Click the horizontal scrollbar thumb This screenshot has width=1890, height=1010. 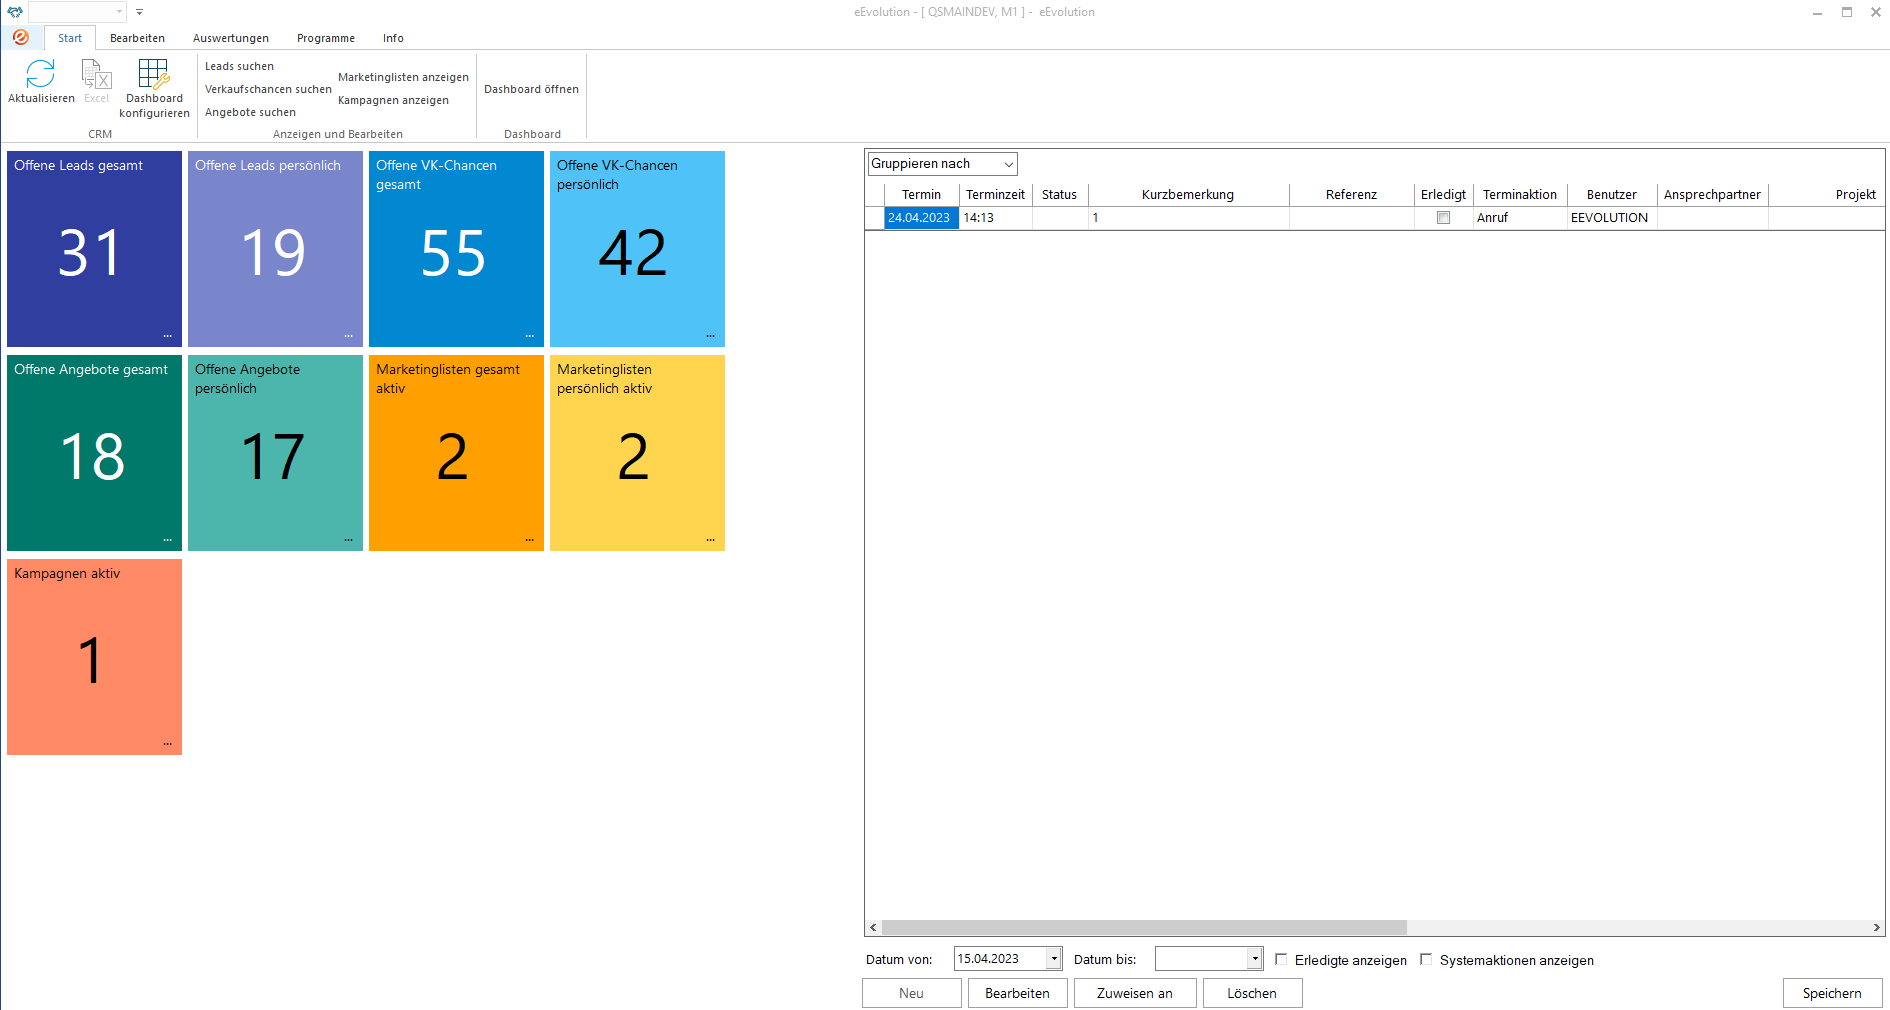click(1144, 928)
